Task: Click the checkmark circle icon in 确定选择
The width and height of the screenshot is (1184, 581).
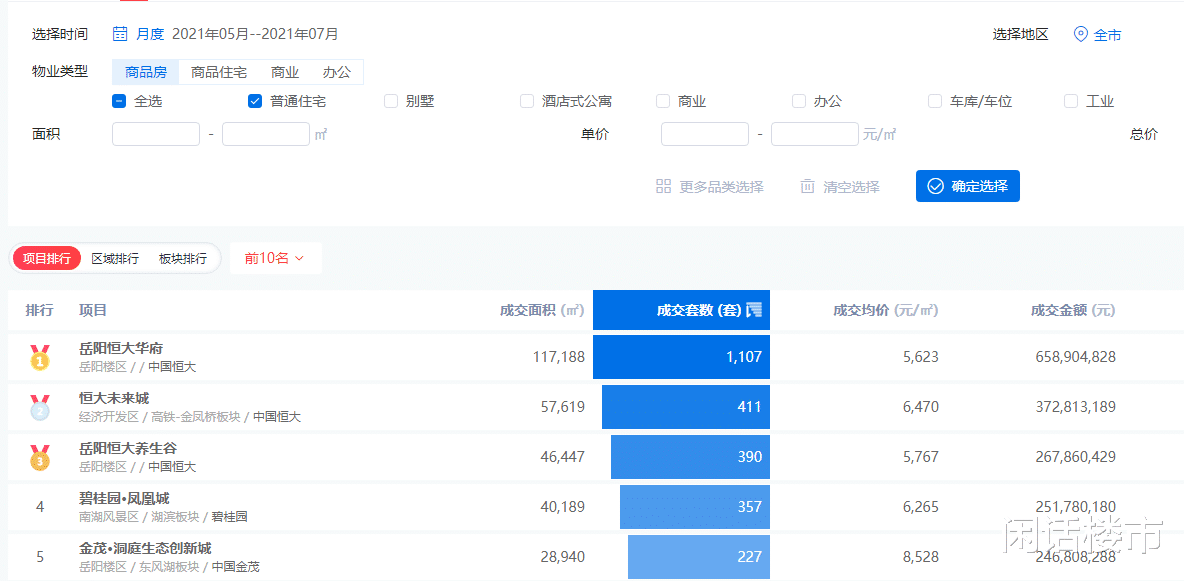Action: (936, 187)
